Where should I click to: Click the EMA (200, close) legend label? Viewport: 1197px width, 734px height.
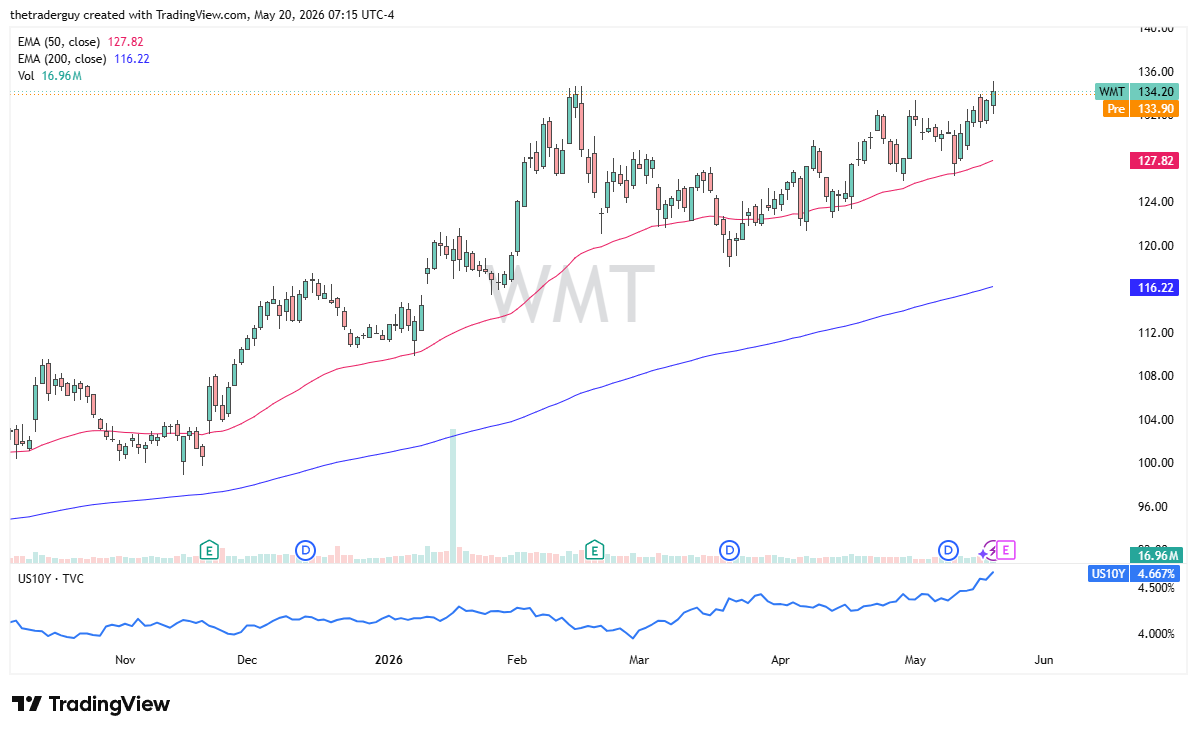click(x=62, y=59)
